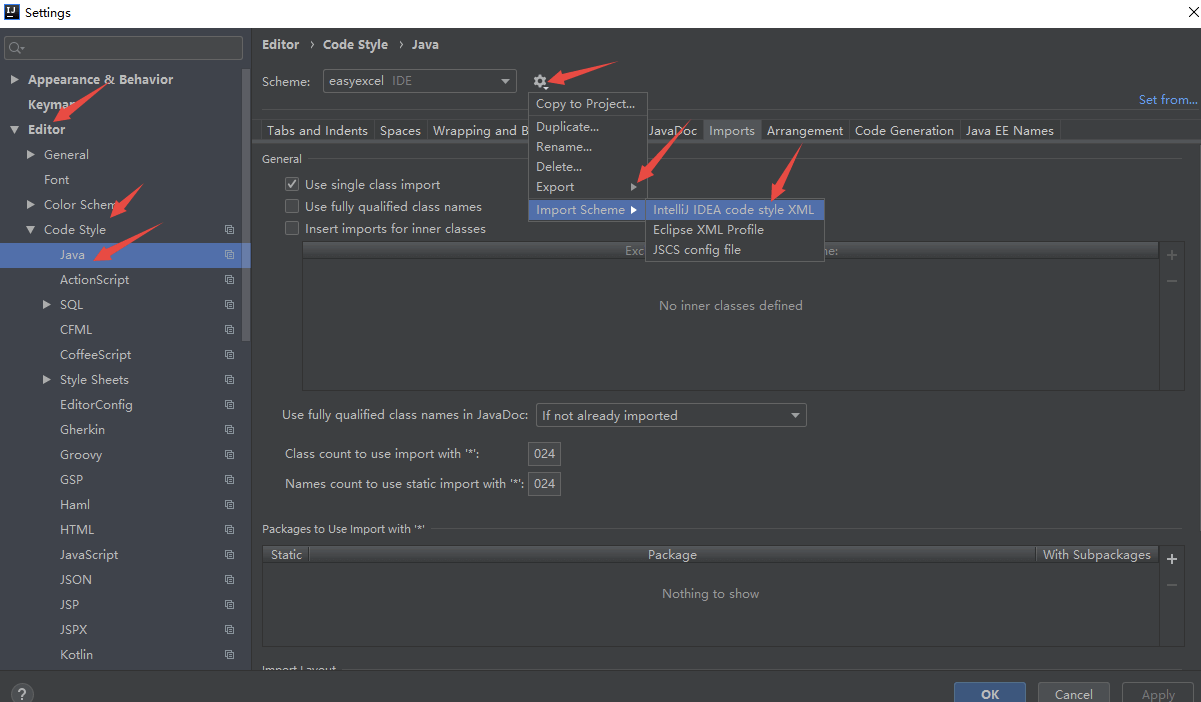Viewport: 1201px width, 702px height.
Task: Choose Copy to Project menu entry
Action: [x=587, y=104]
